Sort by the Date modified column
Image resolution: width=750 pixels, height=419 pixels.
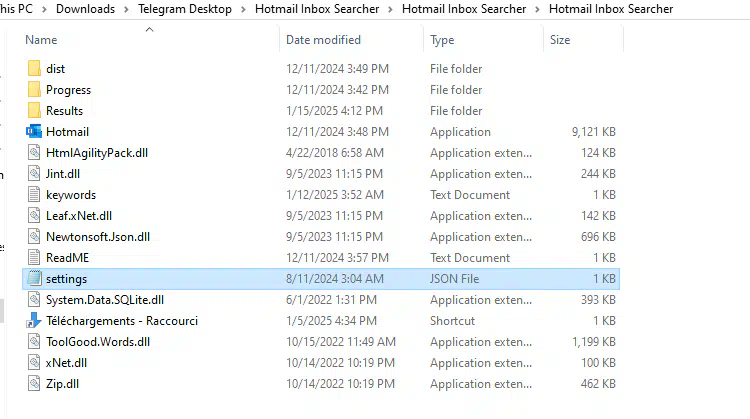tap(323, 40)
